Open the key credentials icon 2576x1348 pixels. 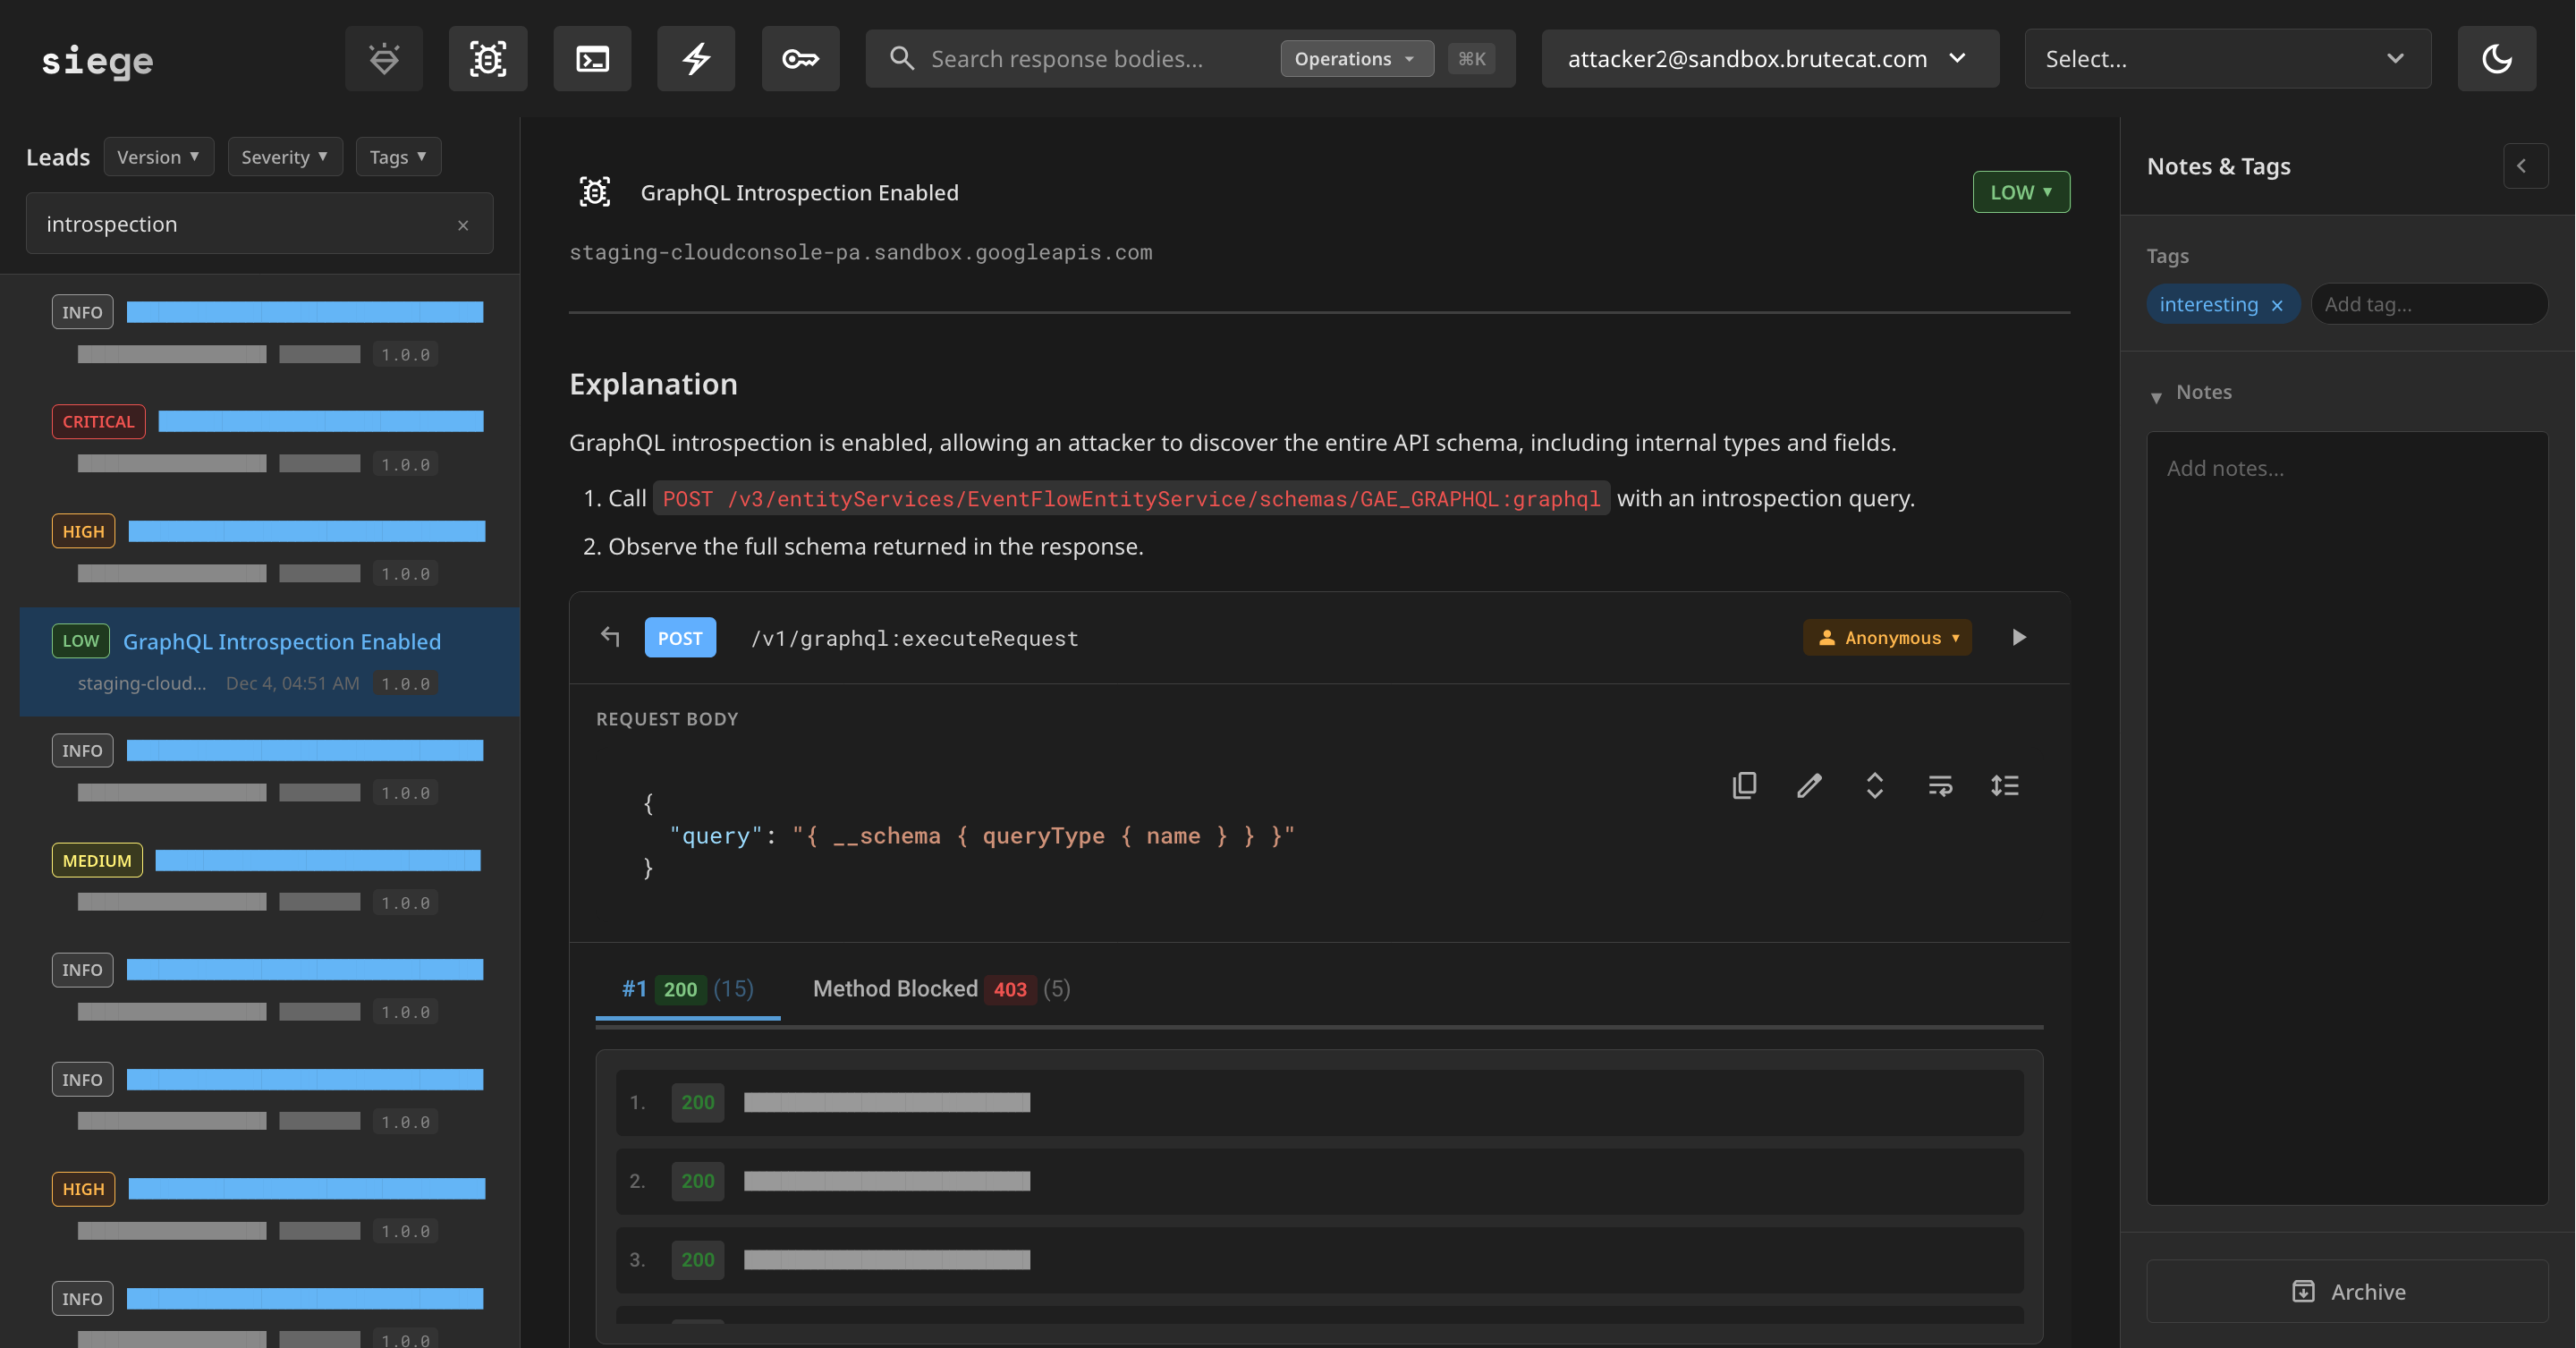(800, 59)
